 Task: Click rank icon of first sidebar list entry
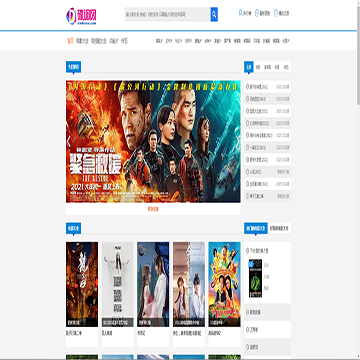pos(247,87)
